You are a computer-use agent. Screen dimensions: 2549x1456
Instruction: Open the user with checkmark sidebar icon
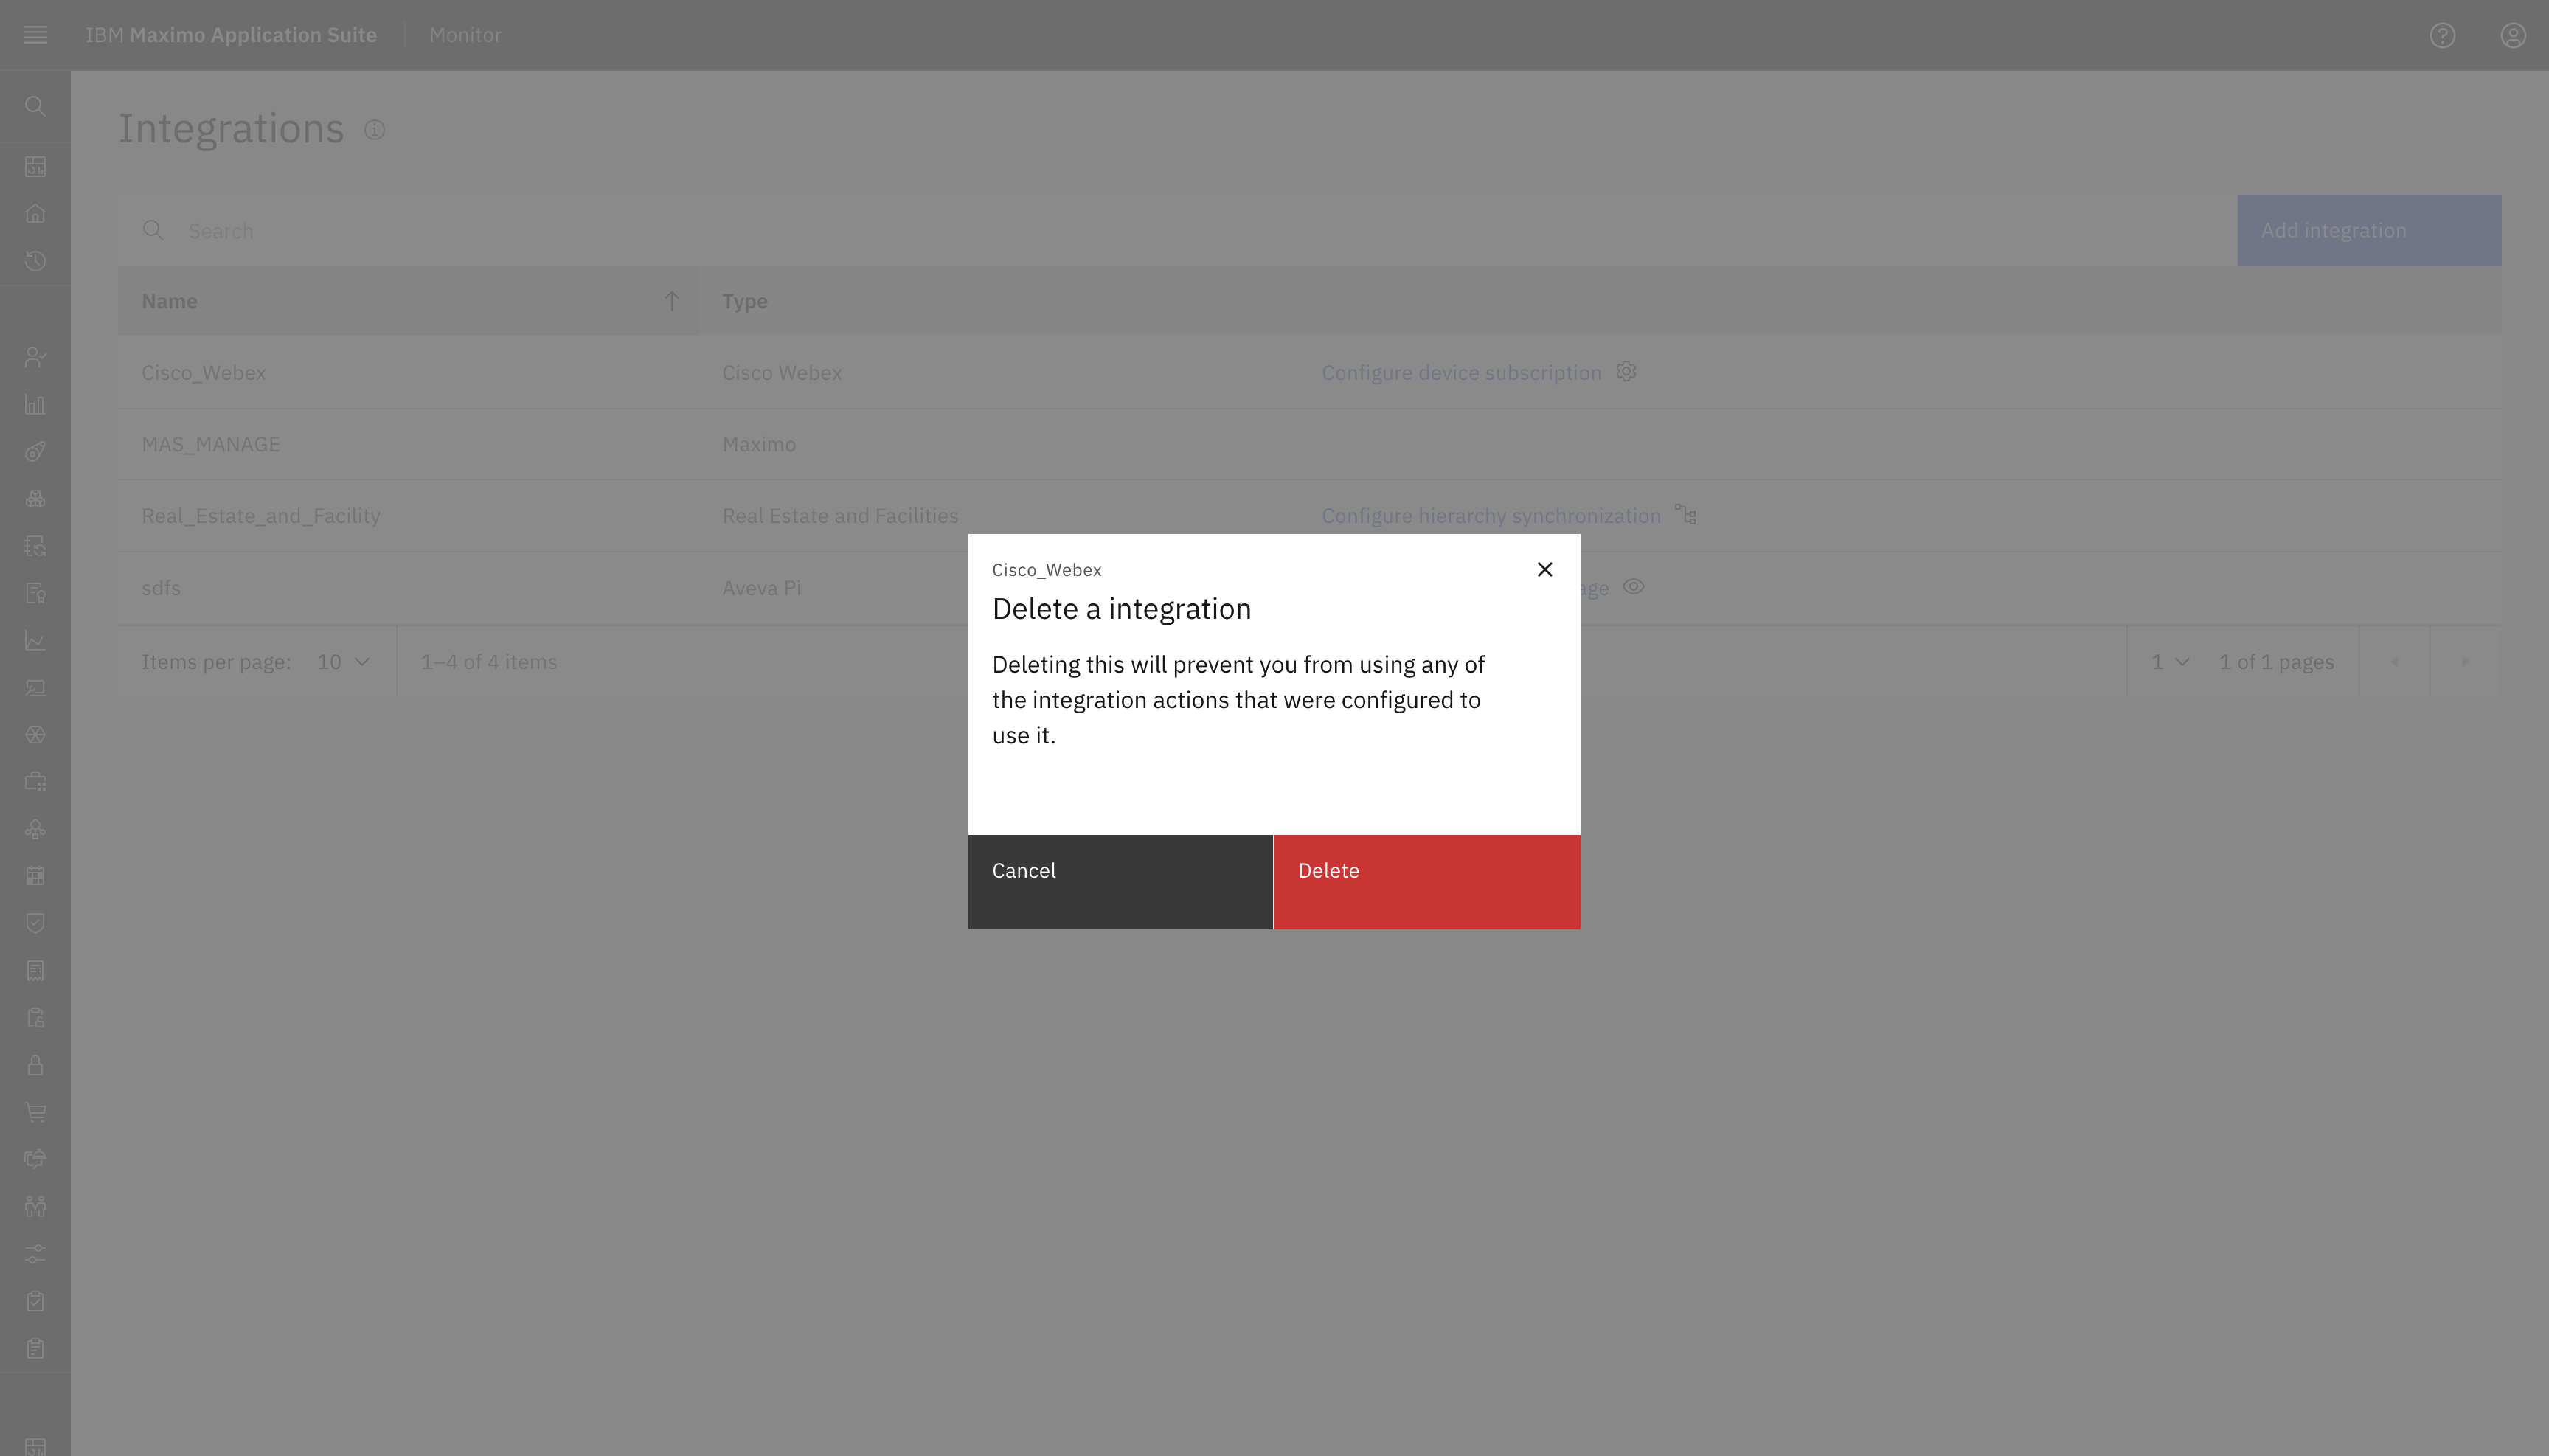[35, 357]
